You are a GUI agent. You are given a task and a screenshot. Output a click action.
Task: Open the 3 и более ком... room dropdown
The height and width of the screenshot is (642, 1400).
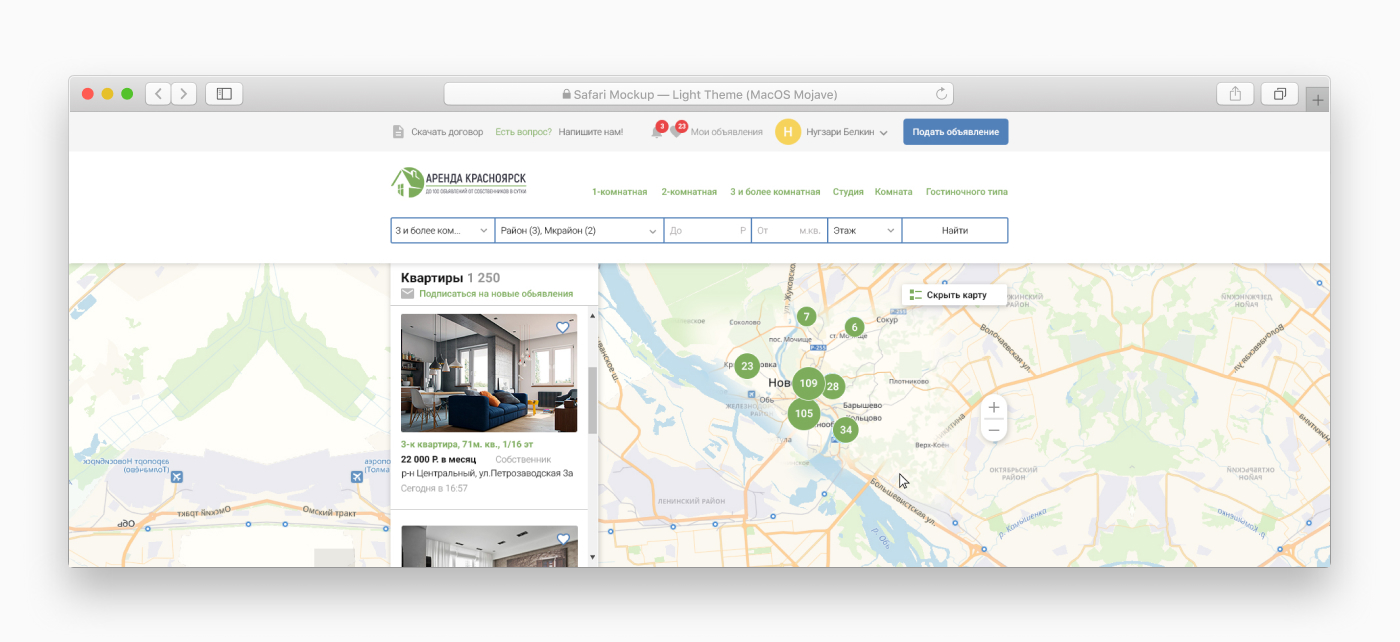(443, 230)
